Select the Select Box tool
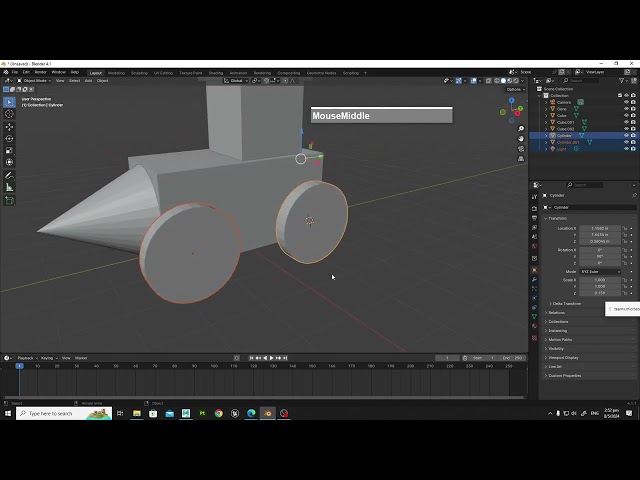 coord(9,102)
